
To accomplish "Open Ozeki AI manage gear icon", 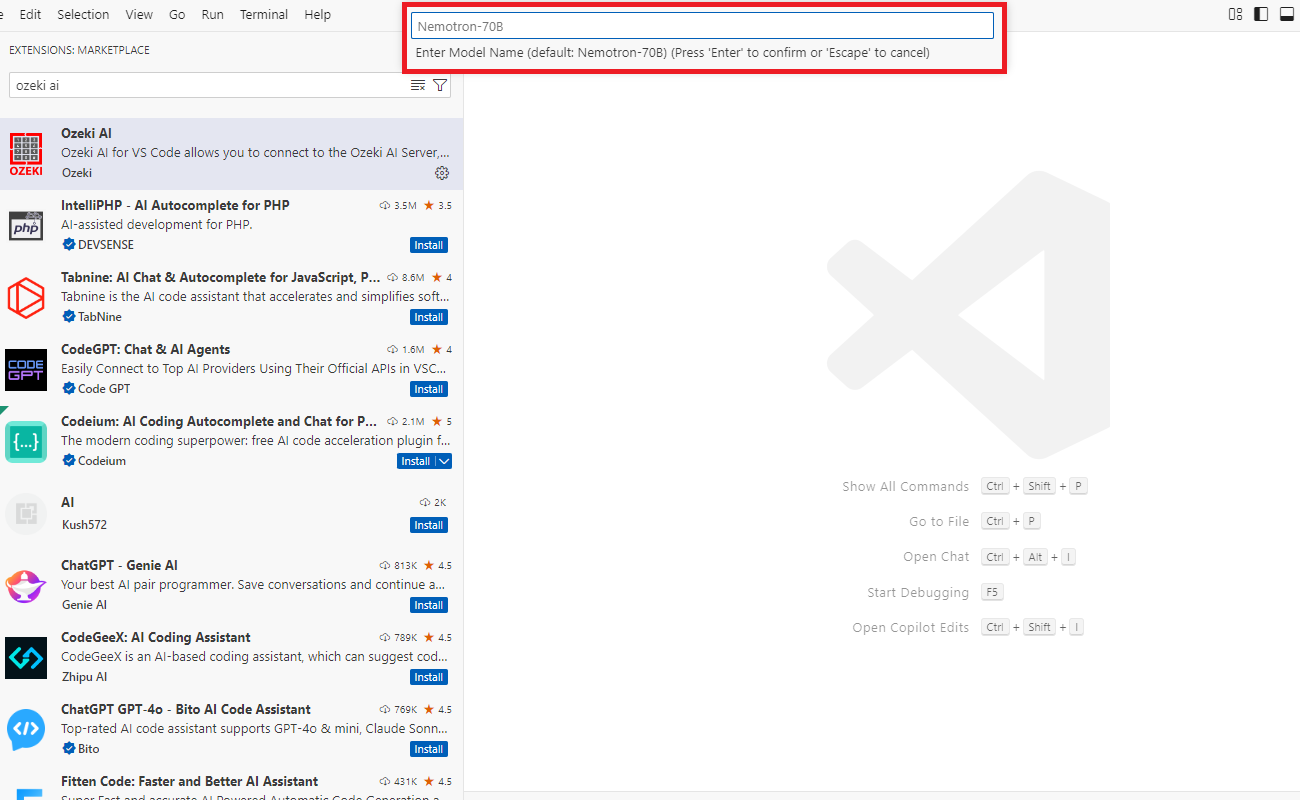I will pos(442,173).
